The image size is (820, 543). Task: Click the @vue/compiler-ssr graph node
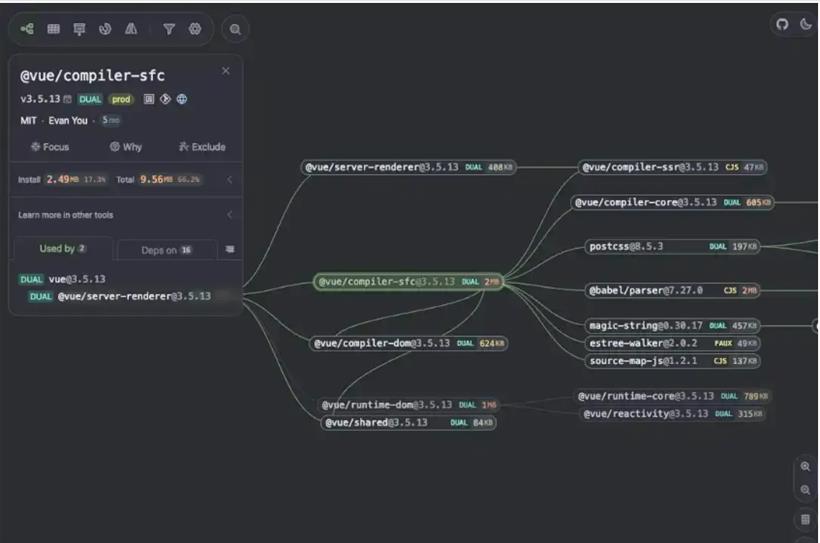pos(673,167)
